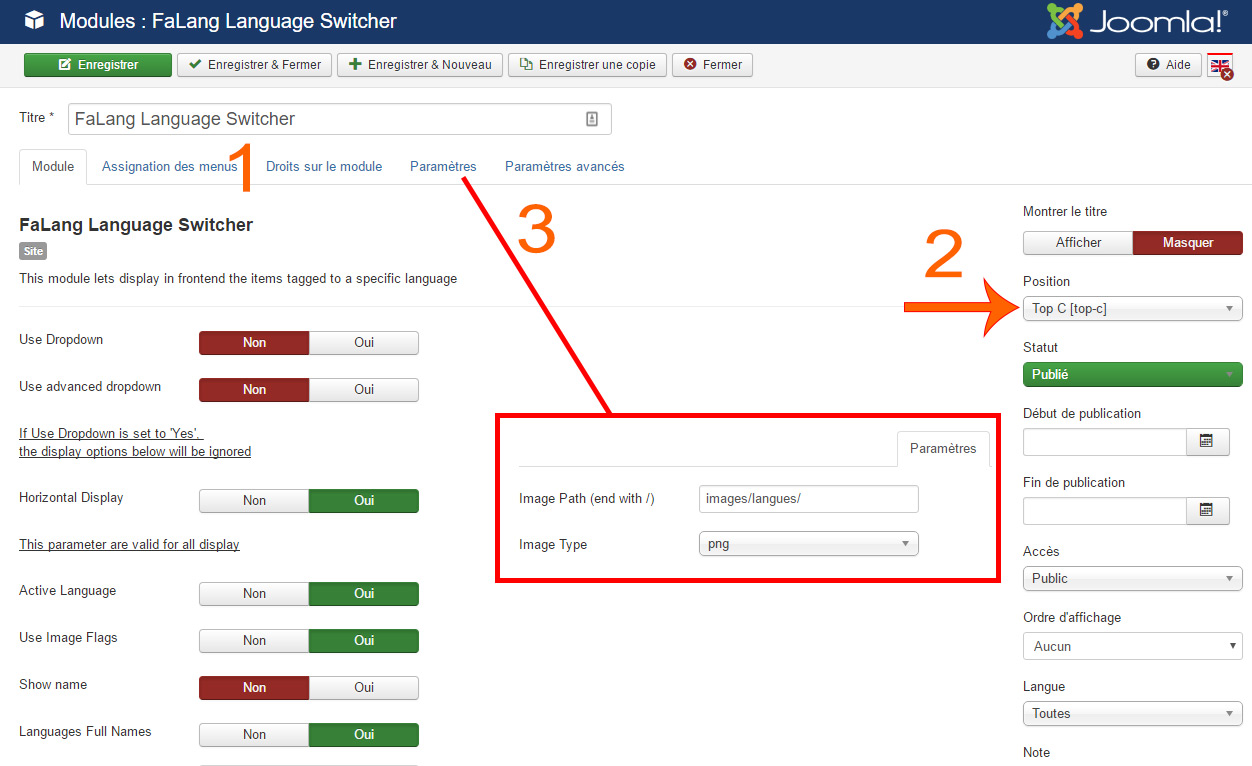Click the Joomla! logo
This screenshot has width=1252, height=766.
pos(1137,21)
